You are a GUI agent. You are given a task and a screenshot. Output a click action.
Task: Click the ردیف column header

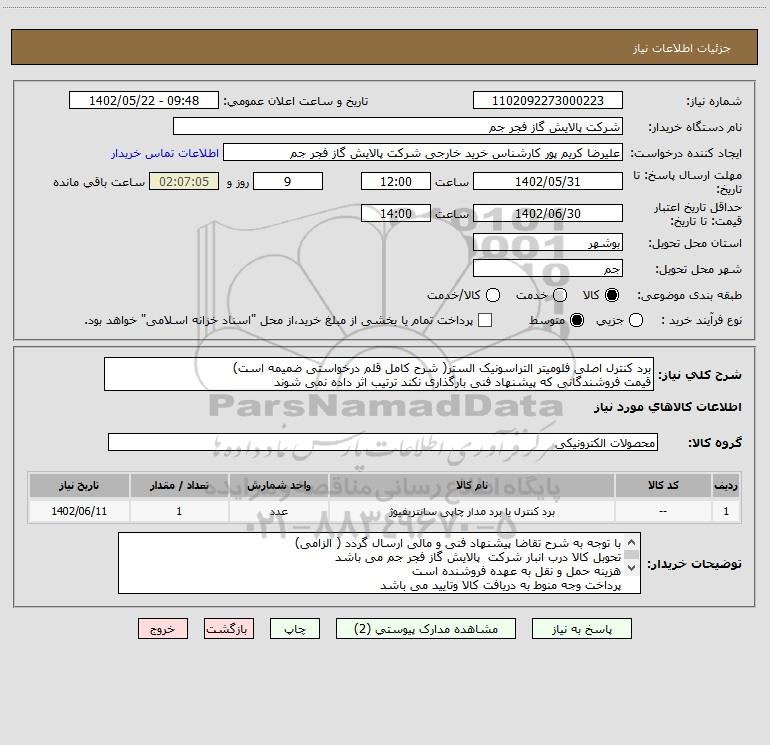point(726,485)
